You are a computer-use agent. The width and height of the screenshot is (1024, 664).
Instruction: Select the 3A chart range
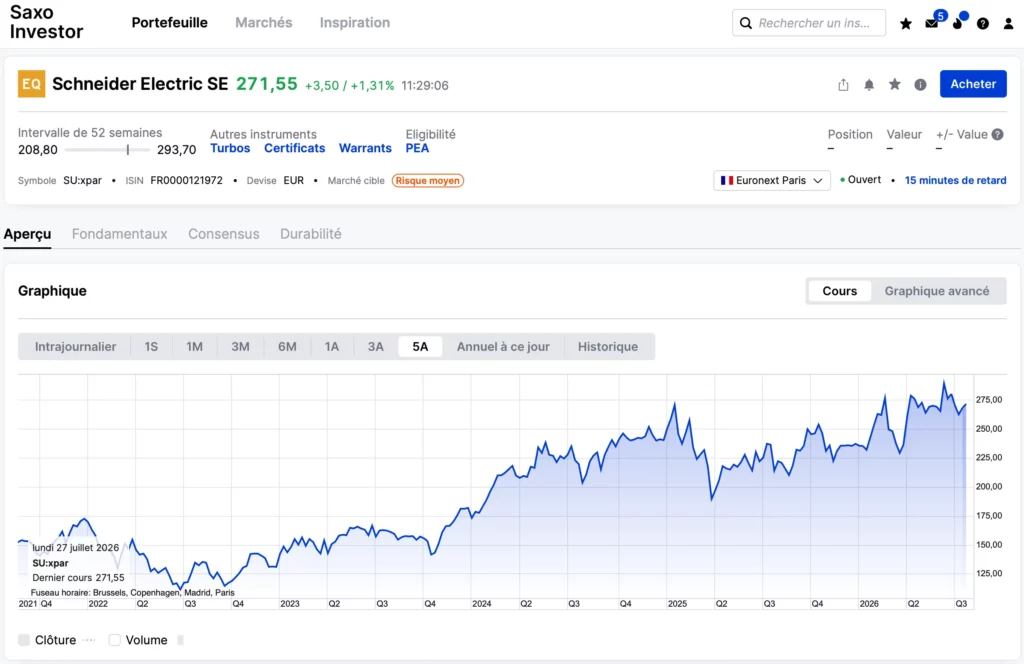pyautogui.click(x=376, y=347)
